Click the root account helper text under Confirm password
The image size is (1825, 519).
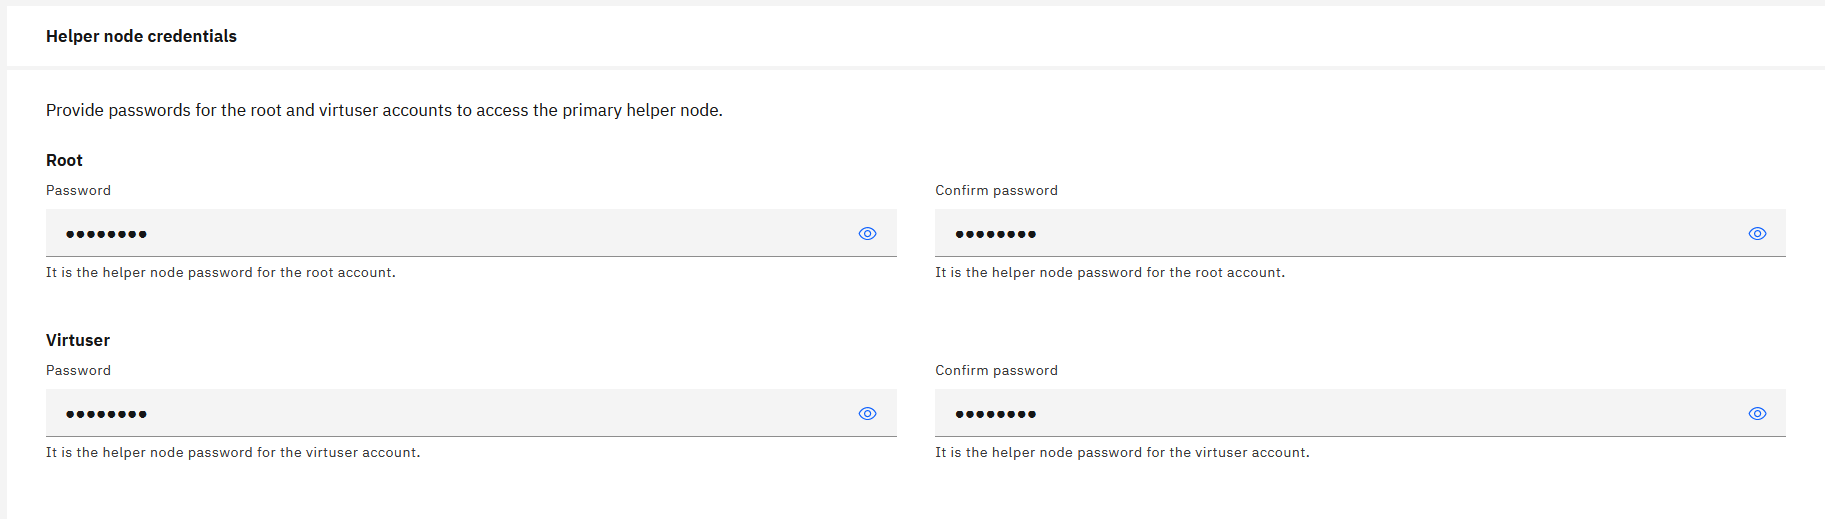point(1110,272)
